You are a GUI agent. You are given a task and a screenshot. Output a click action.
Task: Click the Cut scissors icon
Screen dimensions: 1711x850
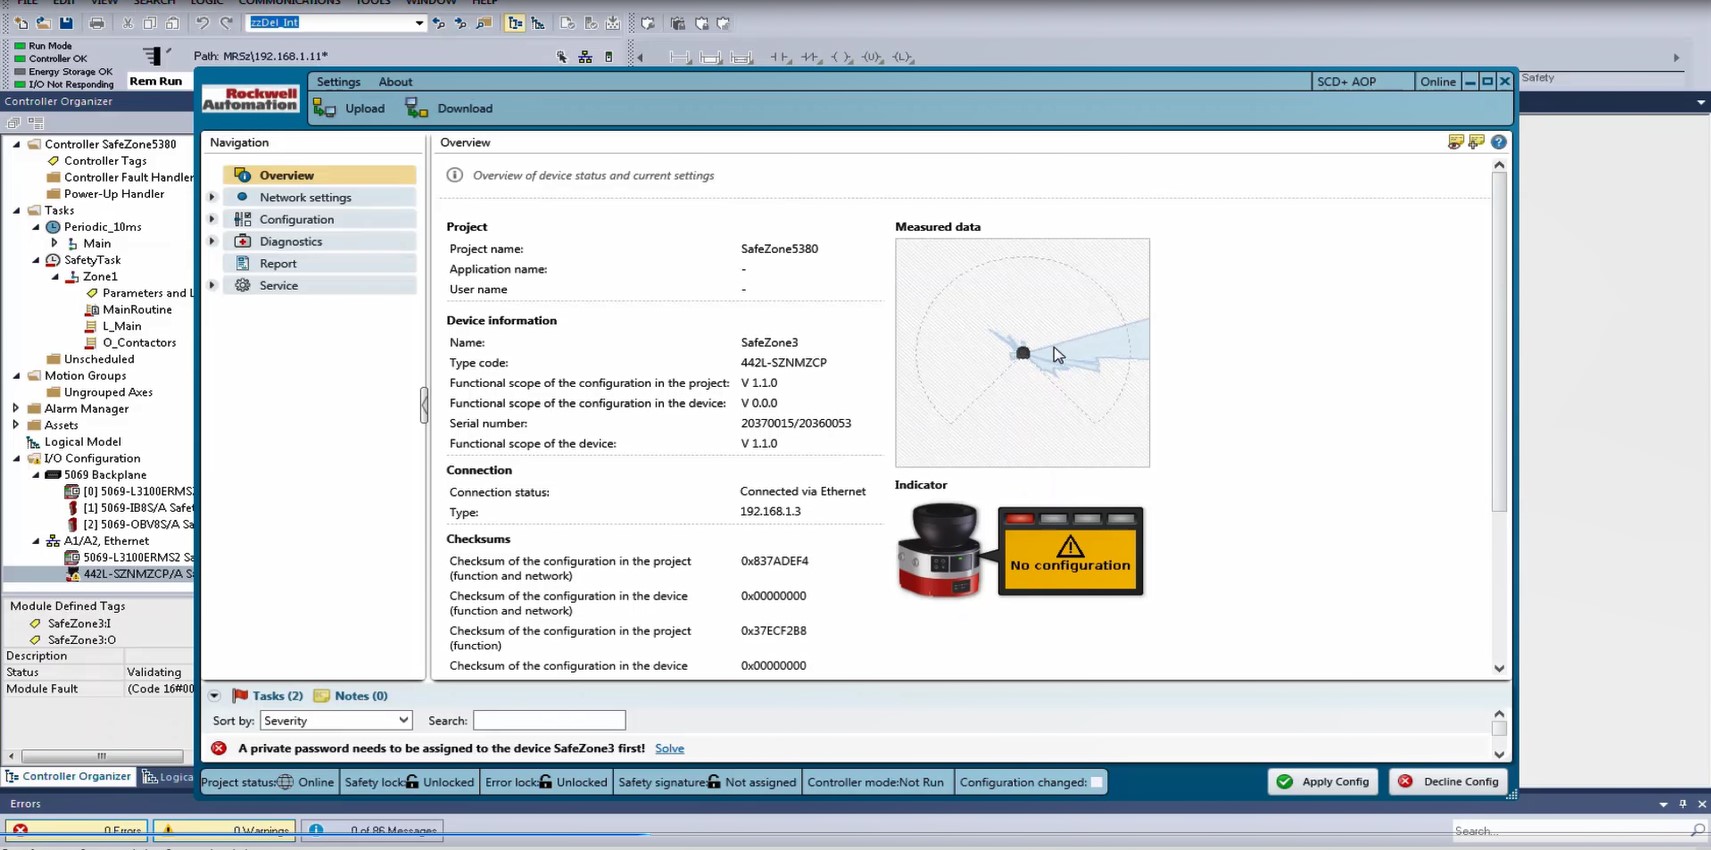pyautogui.click(x=128, y=23)
